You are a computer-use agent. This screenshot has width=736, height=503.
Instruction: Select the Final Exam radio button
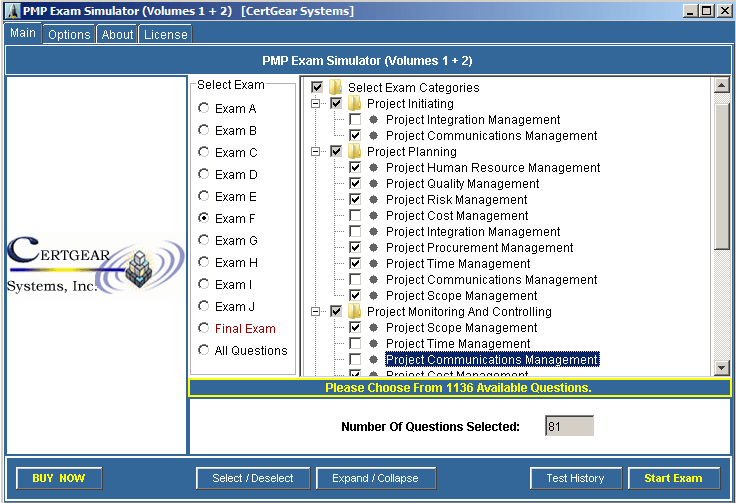coord(203,328)
